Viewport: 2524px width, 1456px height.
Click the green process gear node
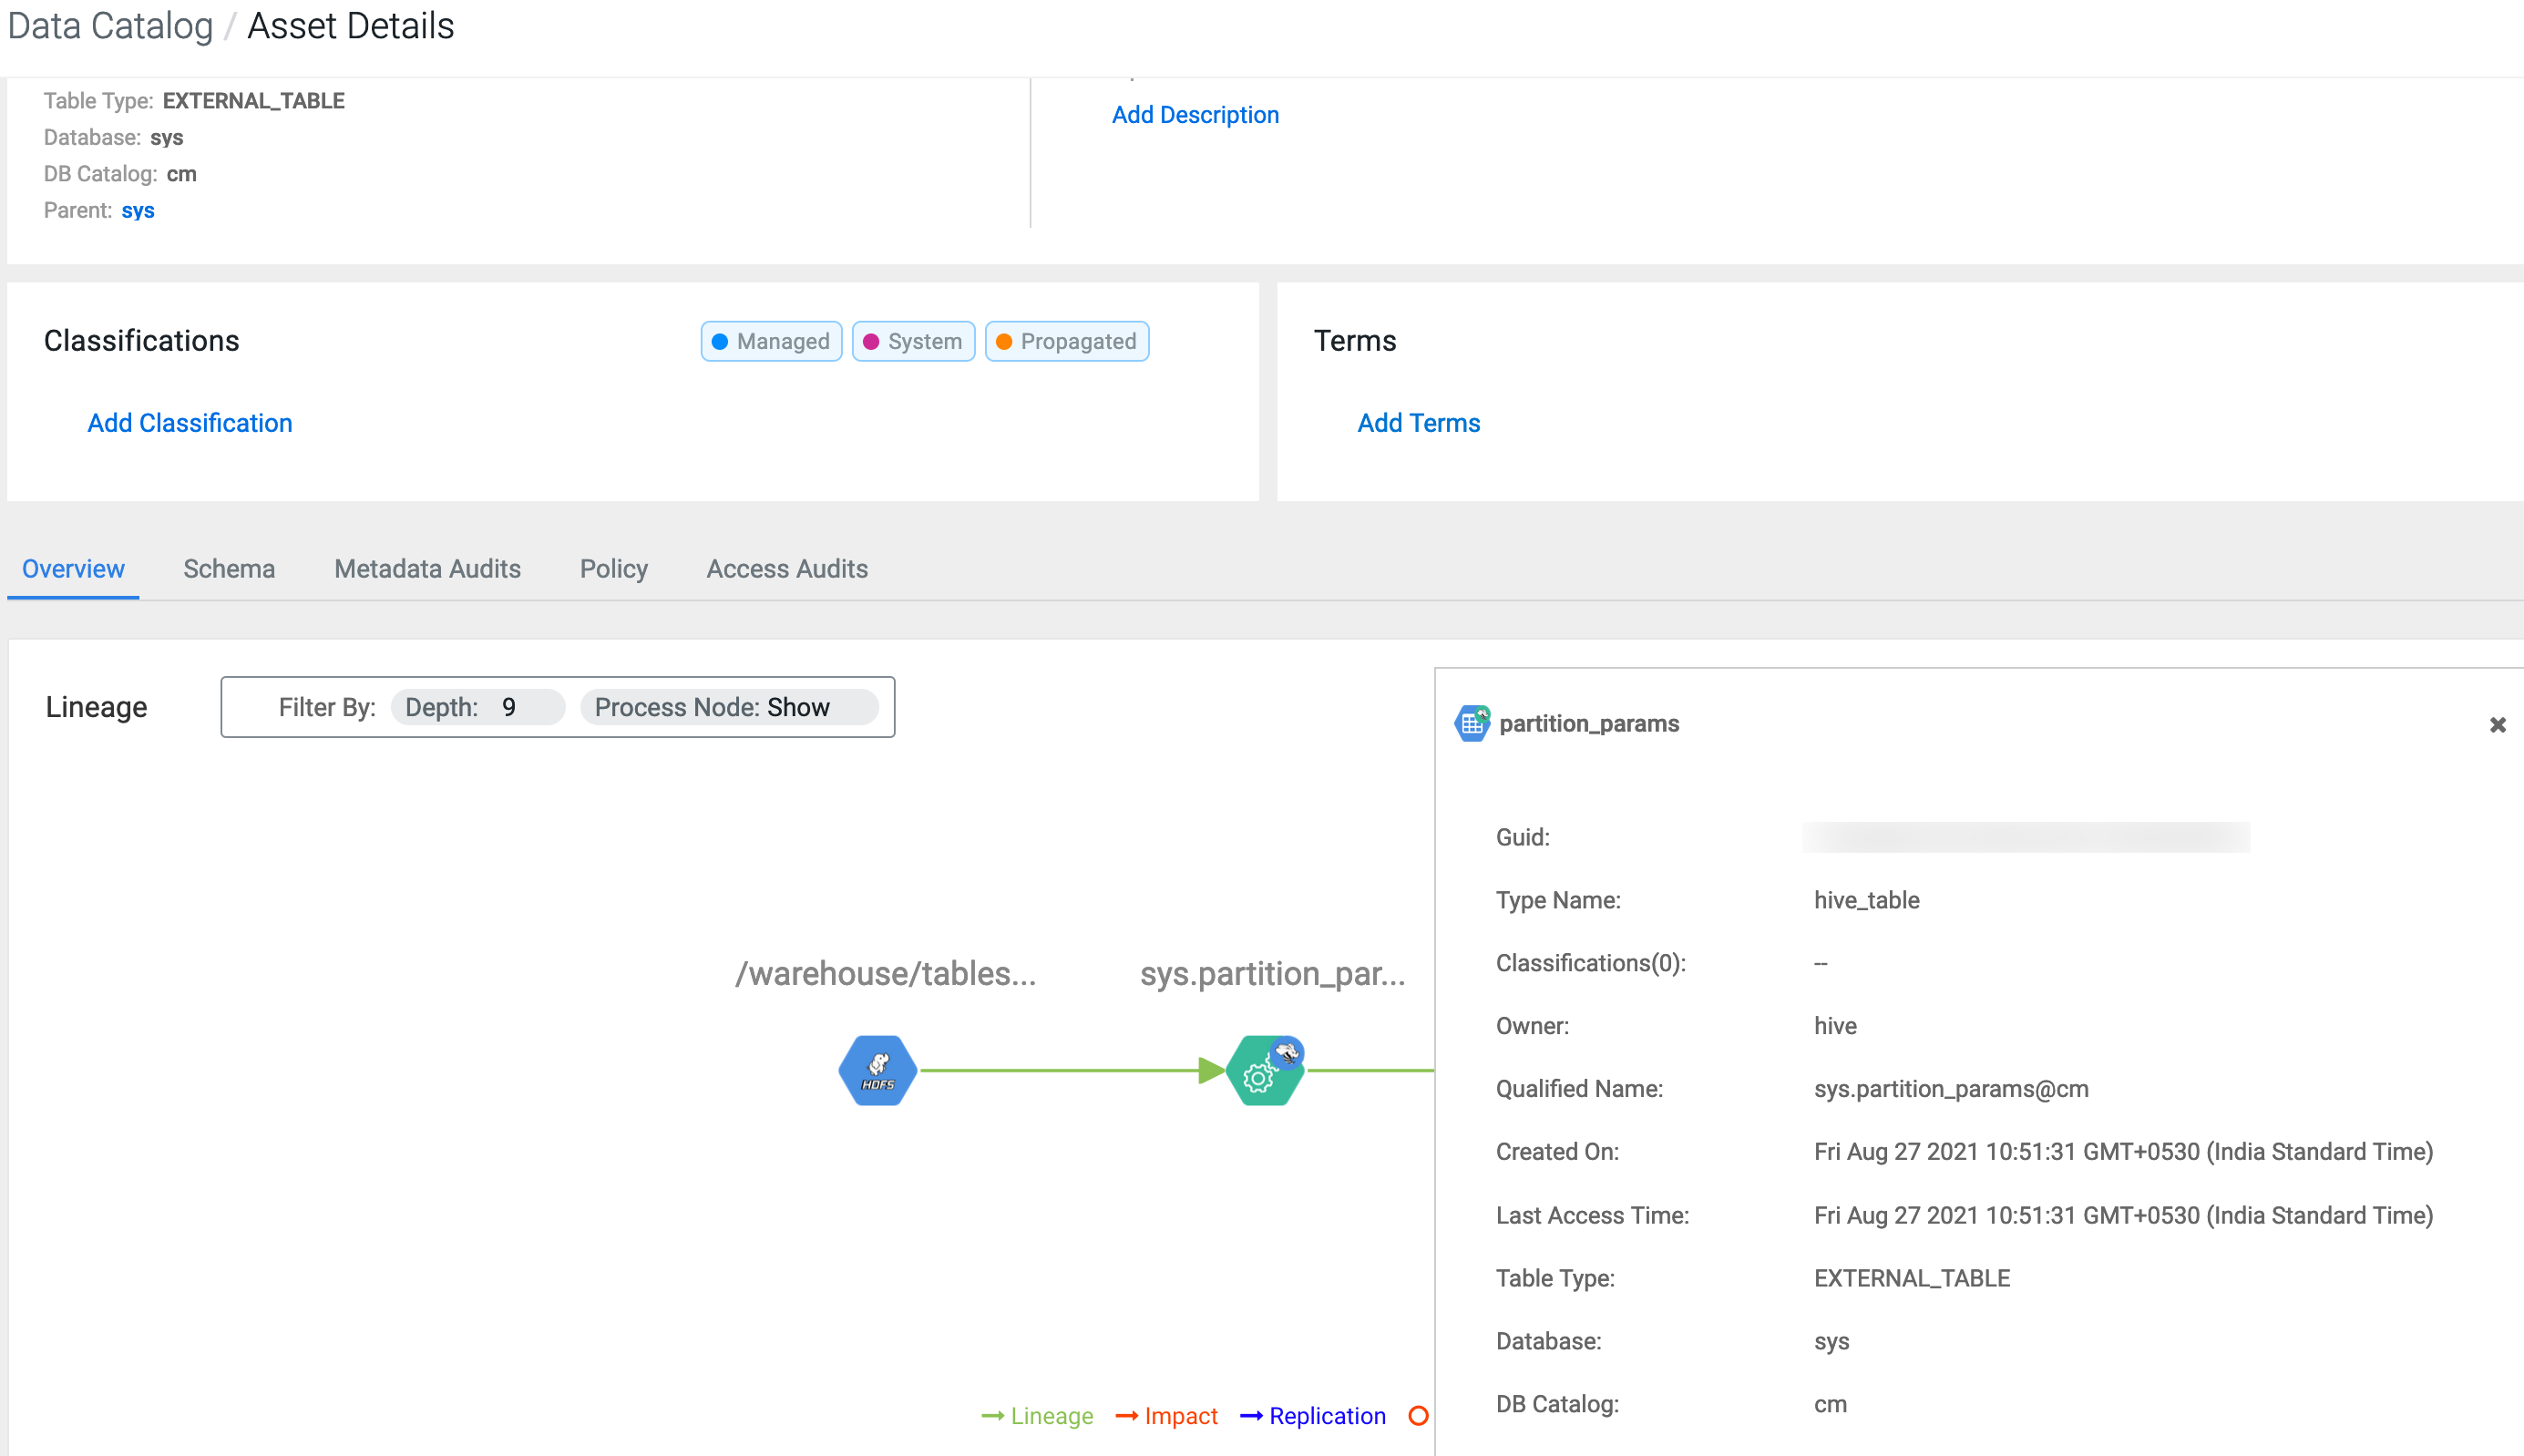1264,1071
